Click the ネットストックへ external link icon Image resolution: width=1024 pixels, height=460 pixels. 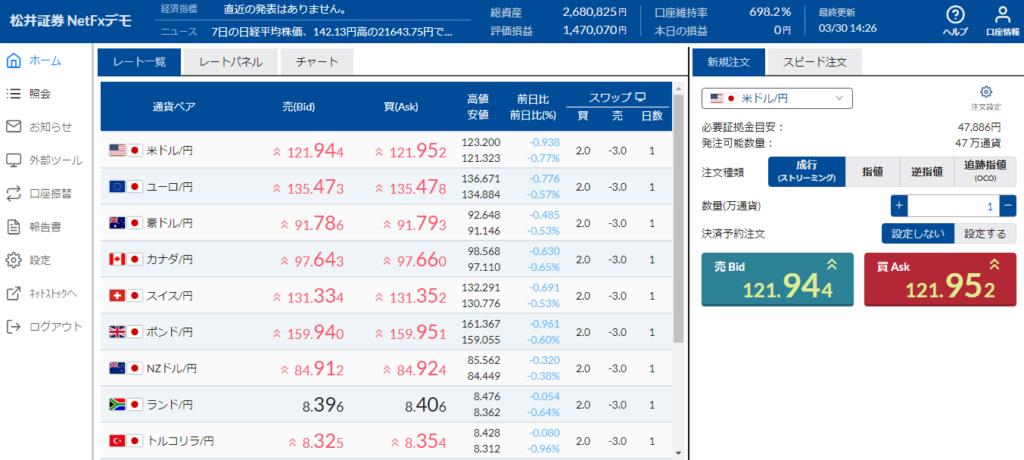coord(13,293)
